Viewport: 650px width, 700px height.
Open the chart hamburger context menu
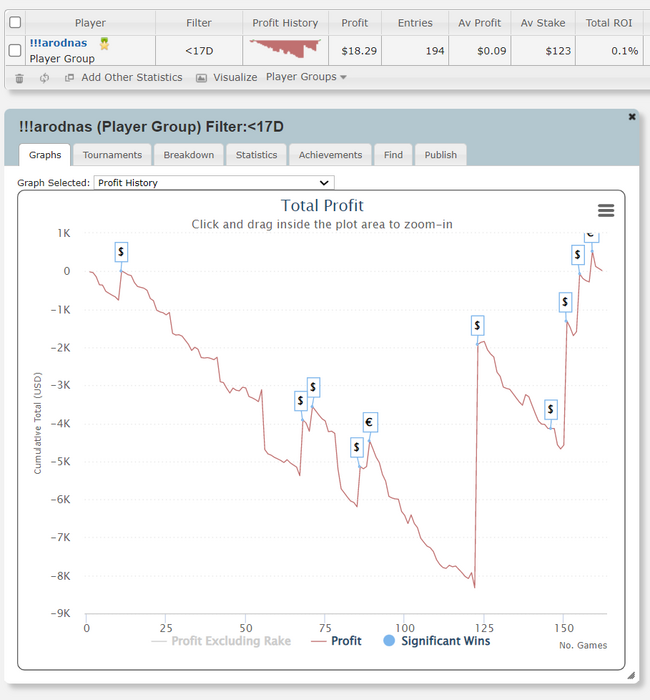[x=606, y=210]
